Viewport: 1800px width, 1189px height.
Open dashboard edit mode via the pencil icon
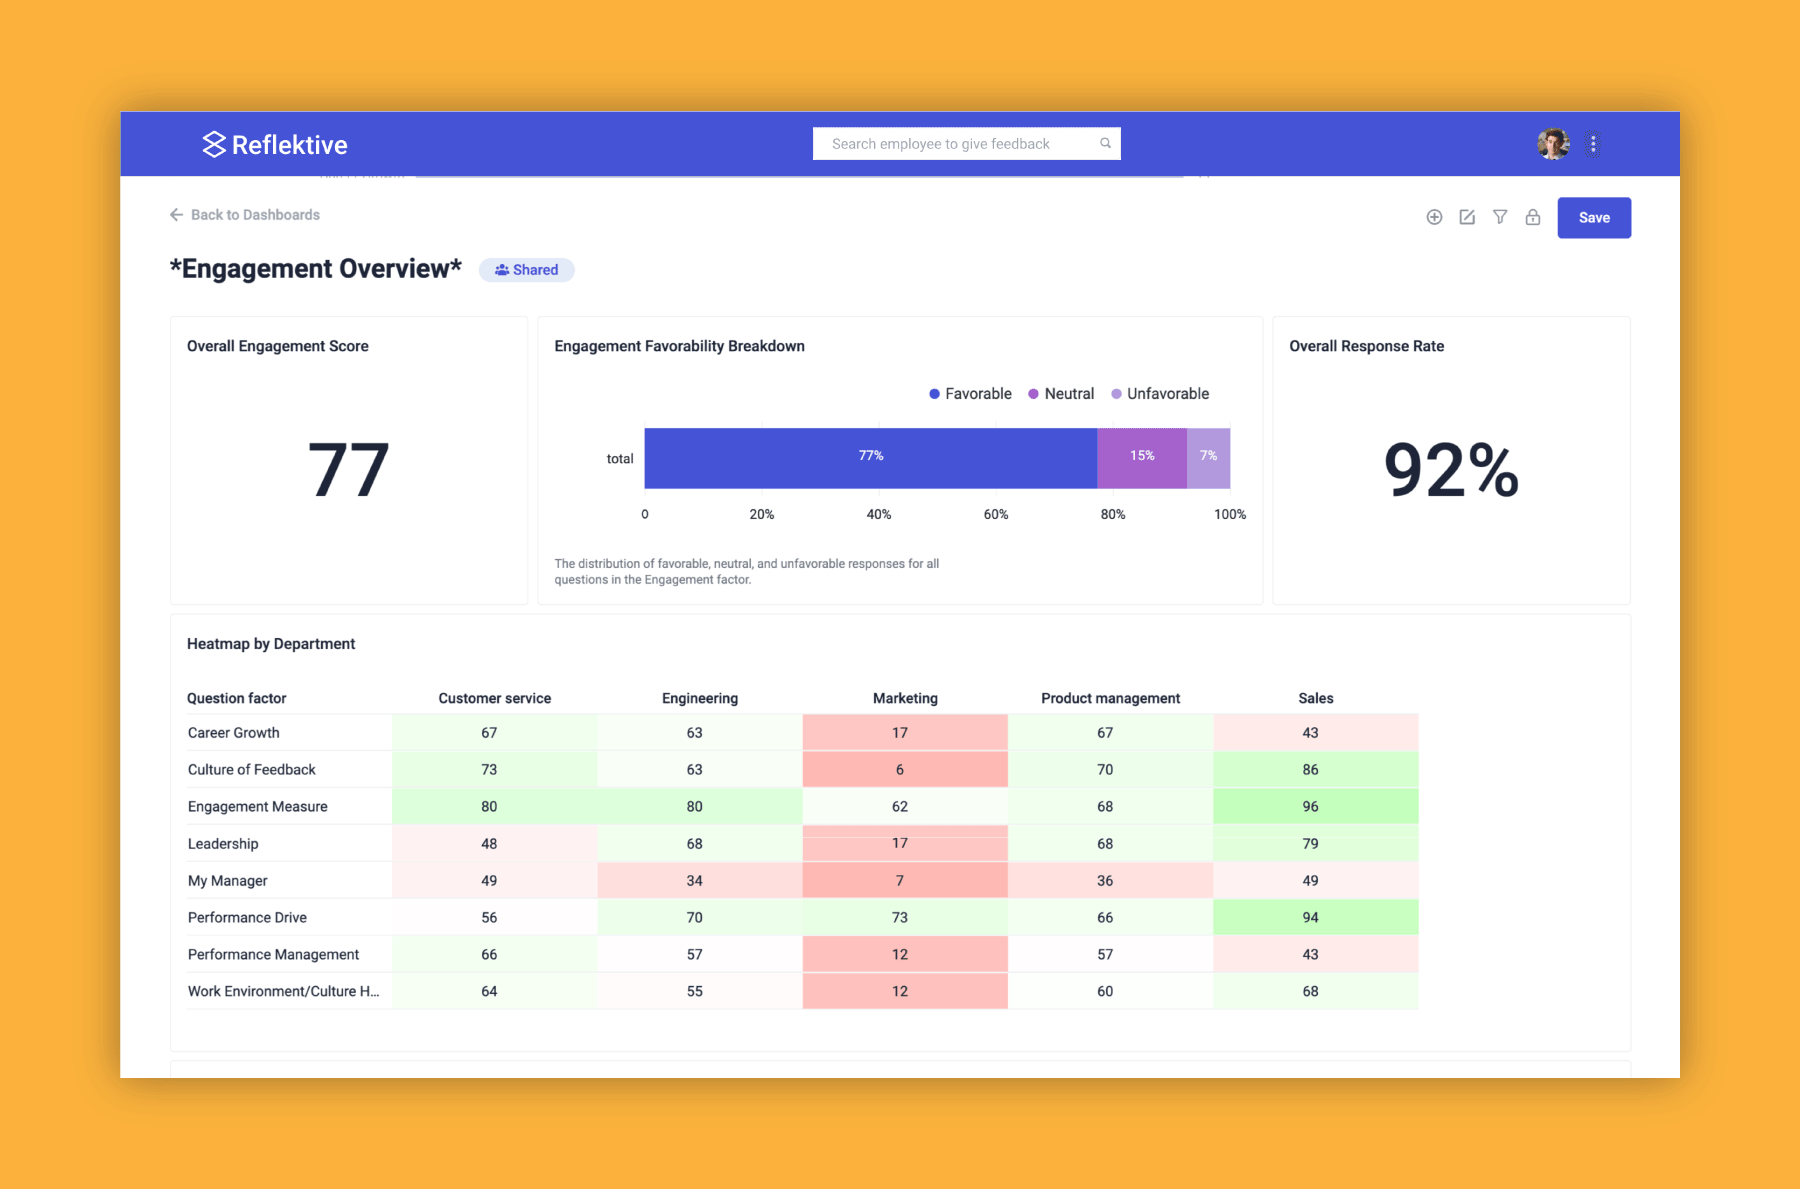(x=1467, y=217)
